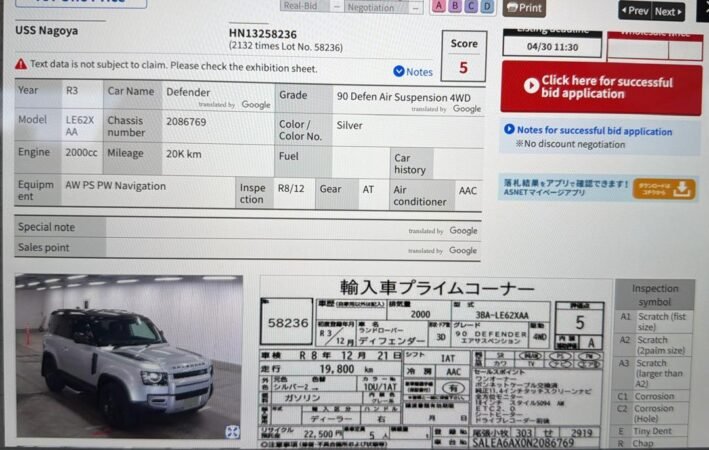Click the Sales point row
Image resolution: width=709 pixels, height=450 pixels.
click(247, 249)
